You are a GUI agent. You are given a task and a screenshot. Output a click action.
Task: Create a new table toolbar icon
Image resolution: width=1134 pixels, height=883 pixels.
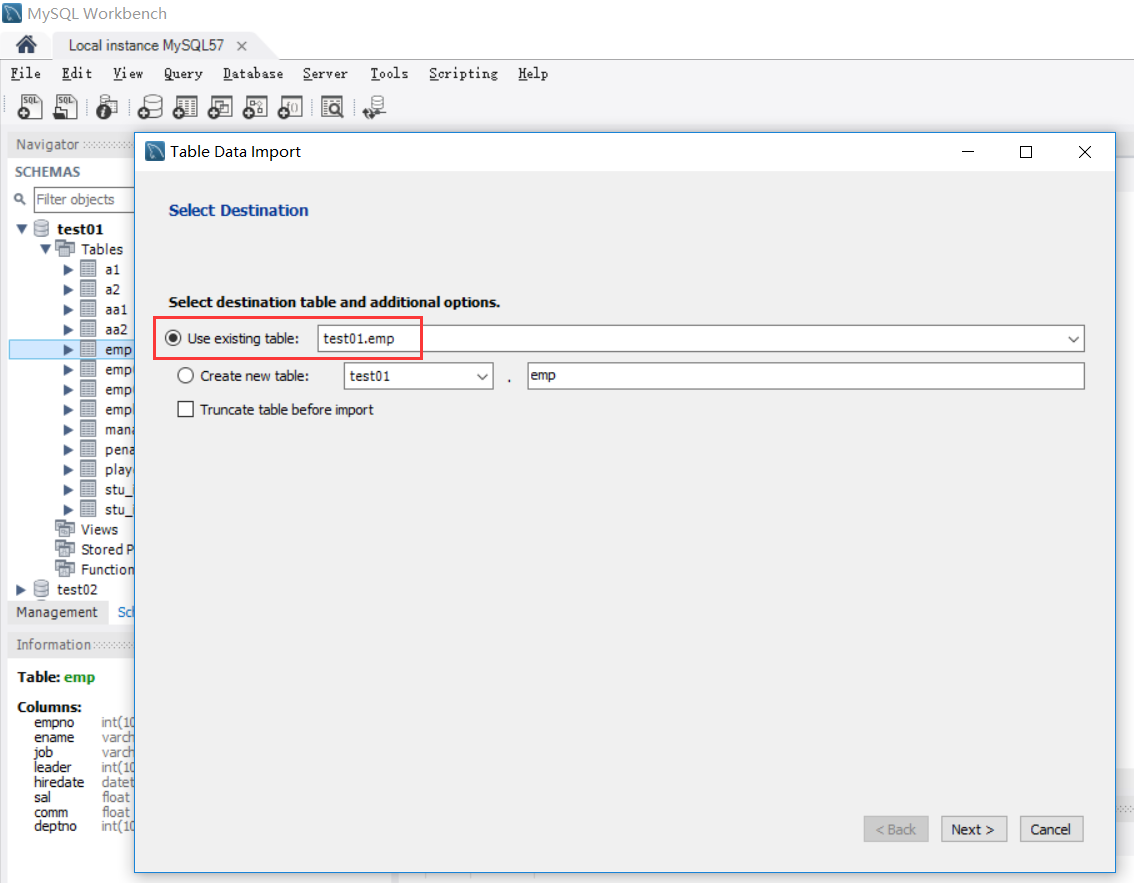[x=185, y=107]
